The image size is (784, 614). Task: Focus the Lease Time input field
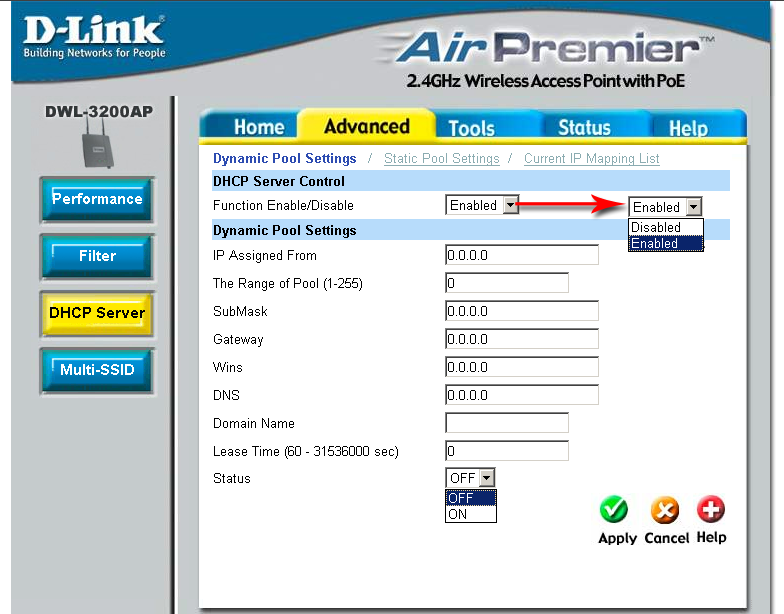coord(506,451)
